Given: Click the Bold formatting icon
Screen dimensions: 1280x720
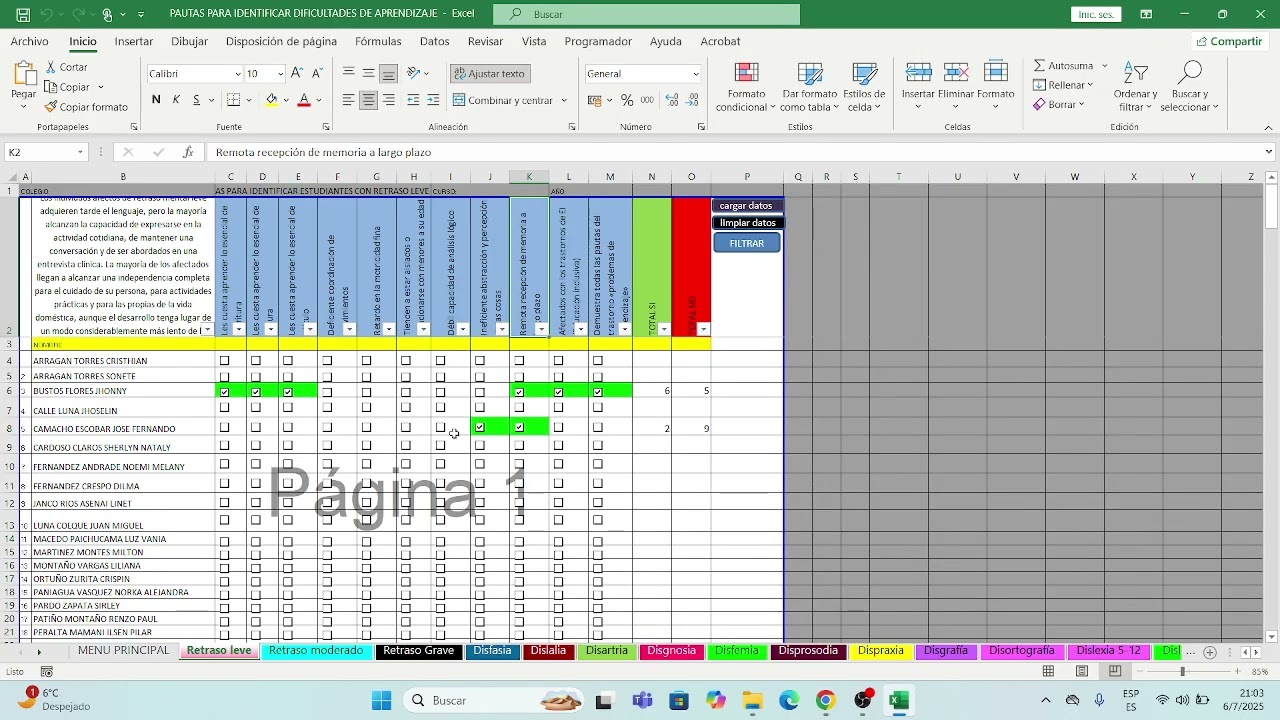Looking at the screenshot, I should (156, 100).
